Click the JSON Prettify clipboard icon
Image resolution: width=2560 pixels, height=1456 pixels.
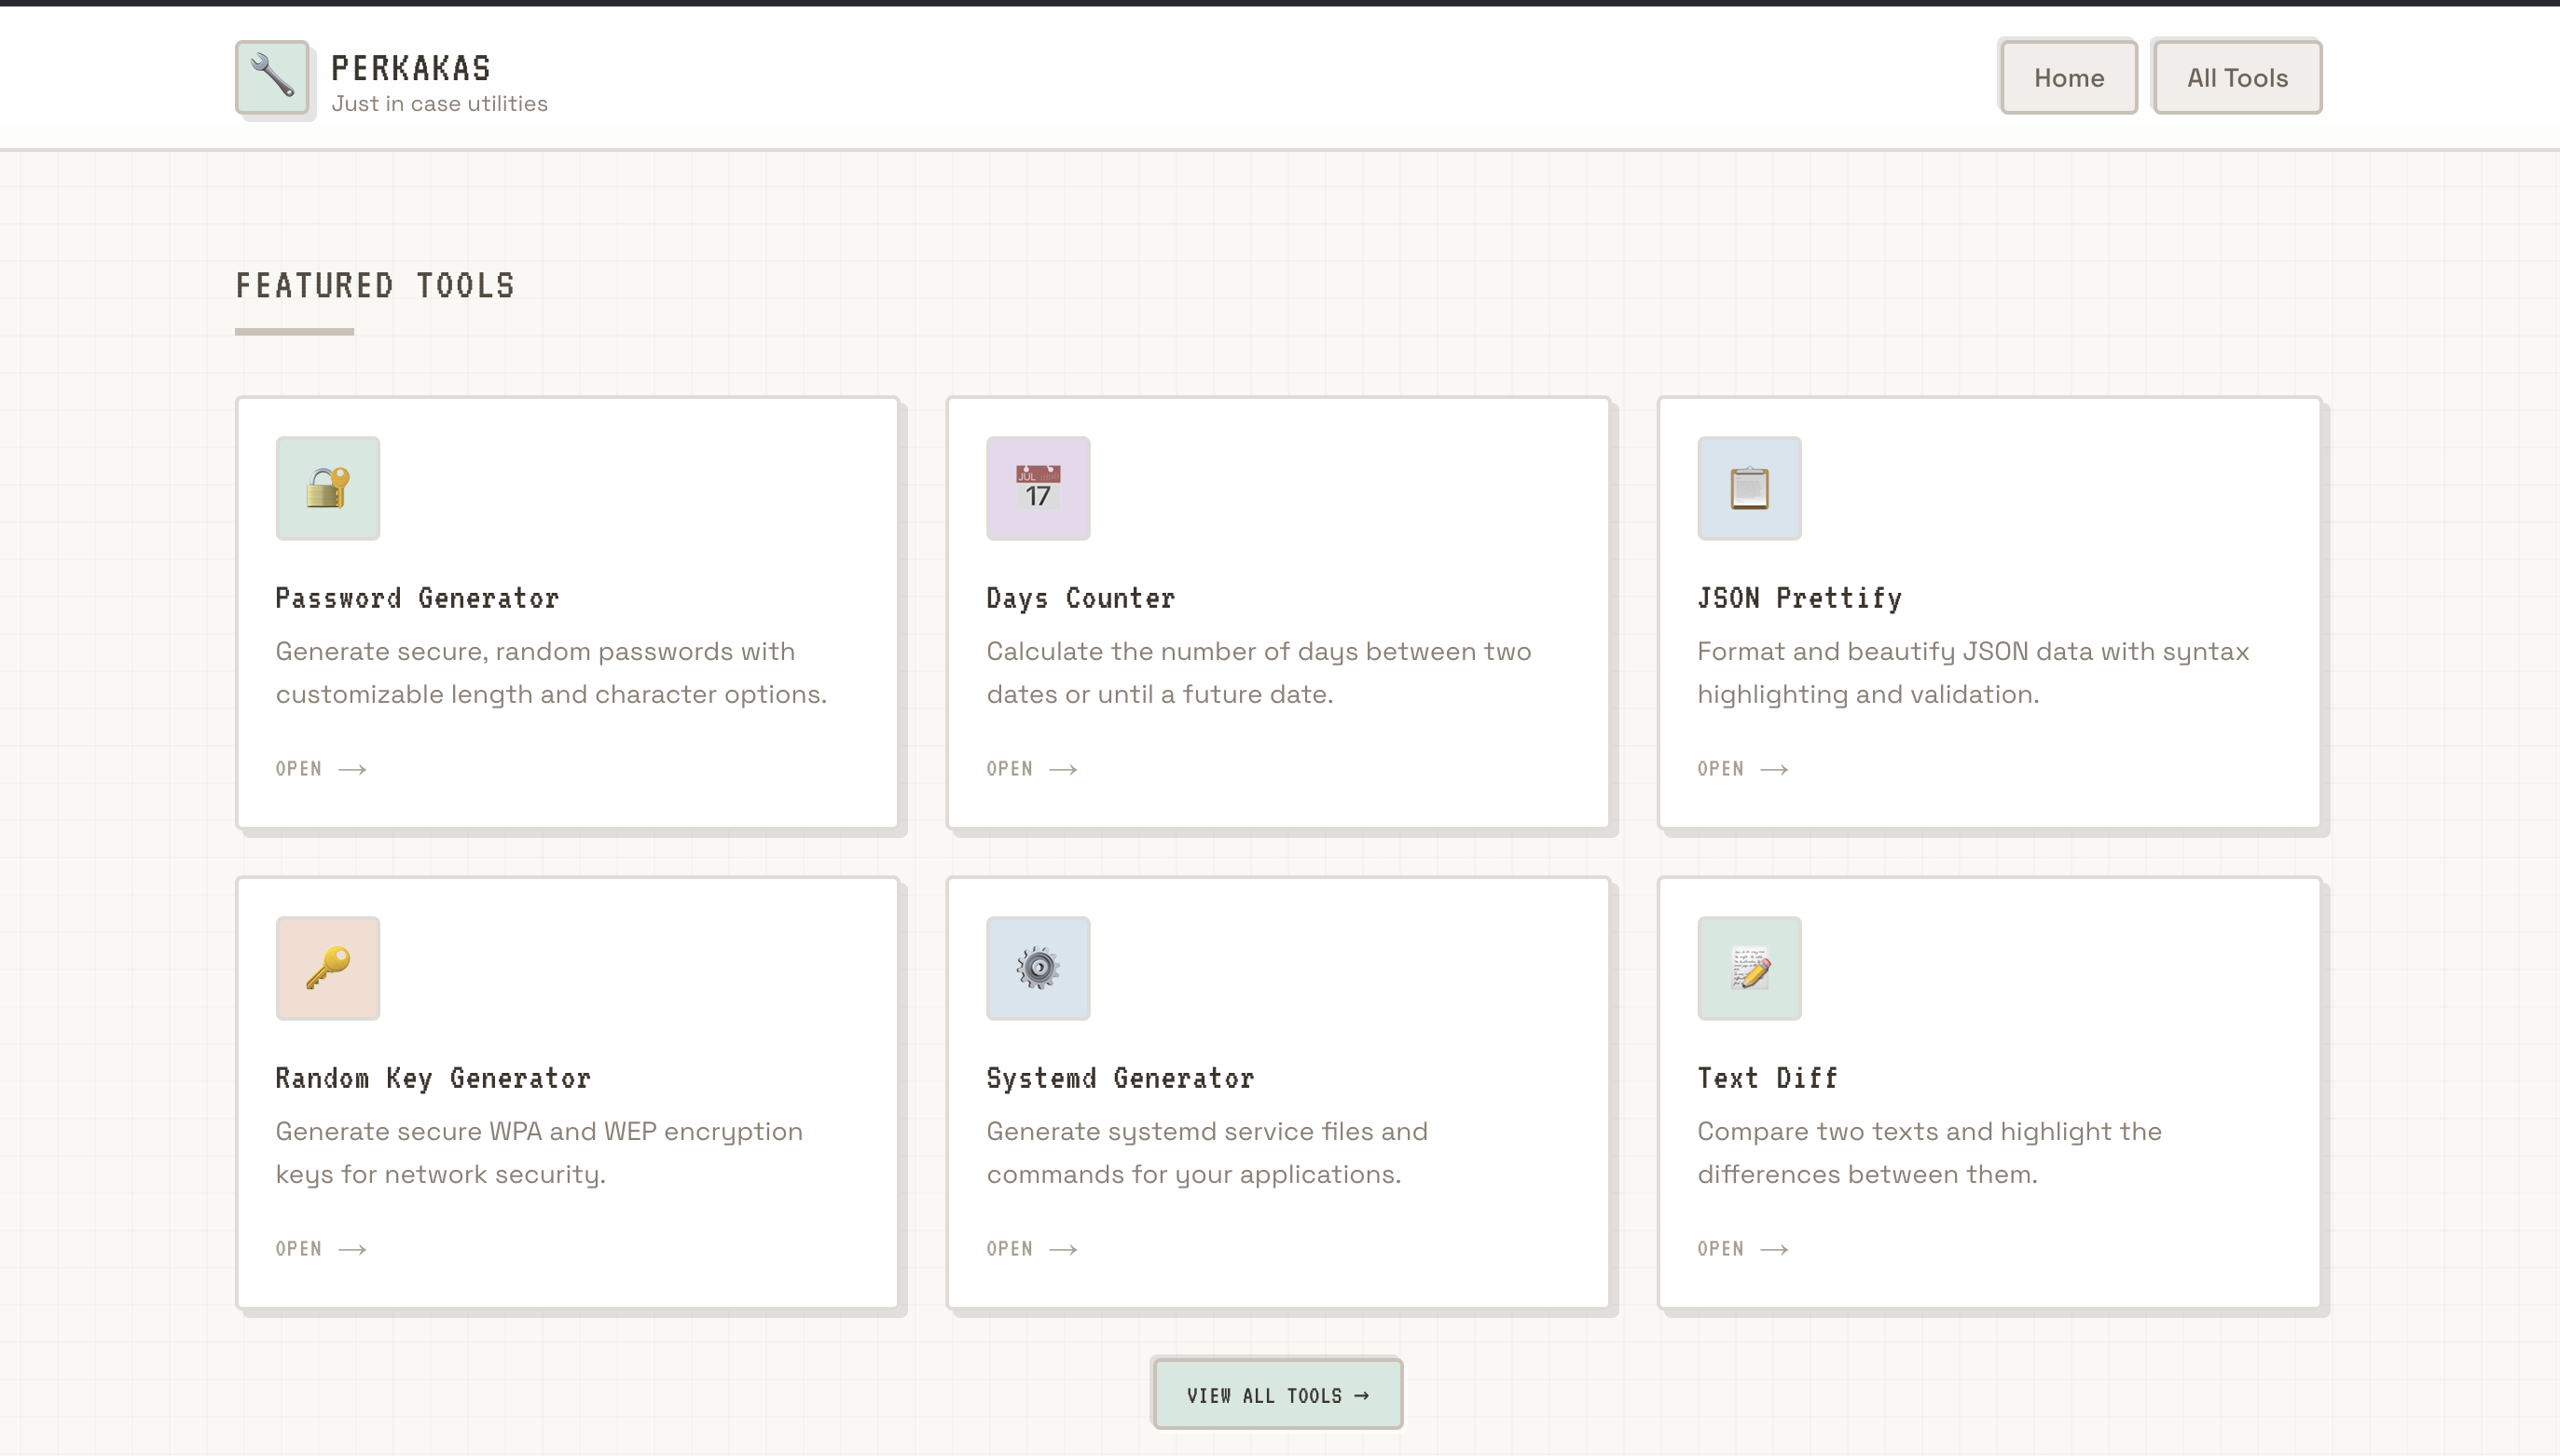[1748, 488]
